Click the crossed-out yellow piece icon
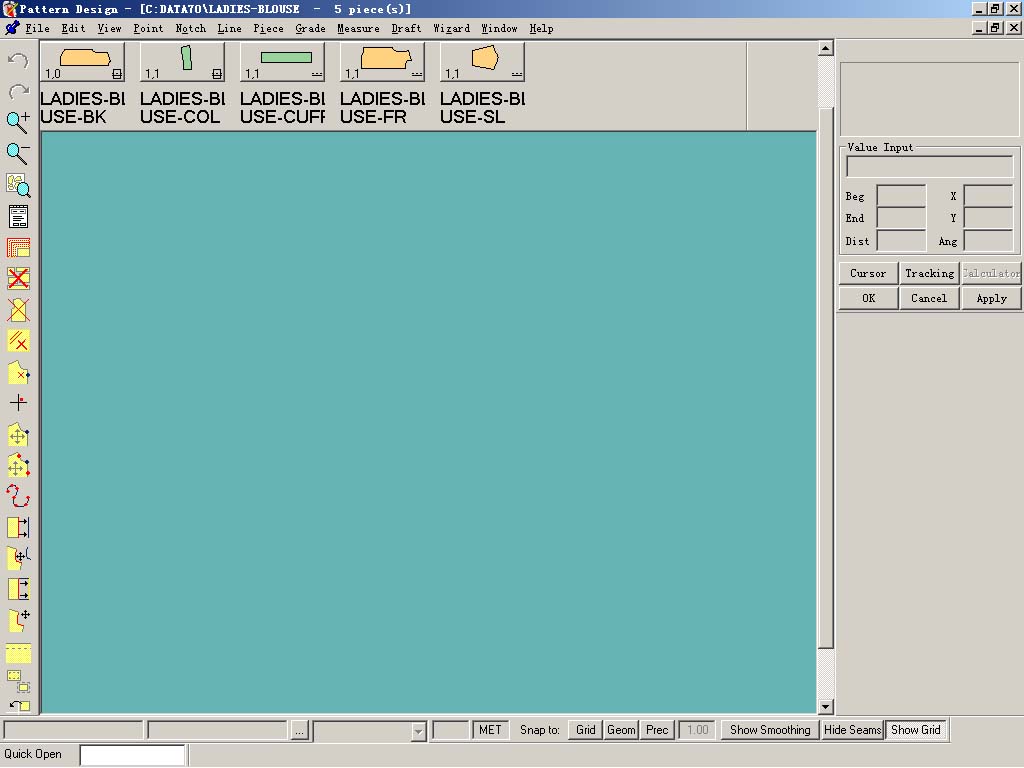Image resolution: width=1024 pixels, height=768 pixels. click(18, 310)
